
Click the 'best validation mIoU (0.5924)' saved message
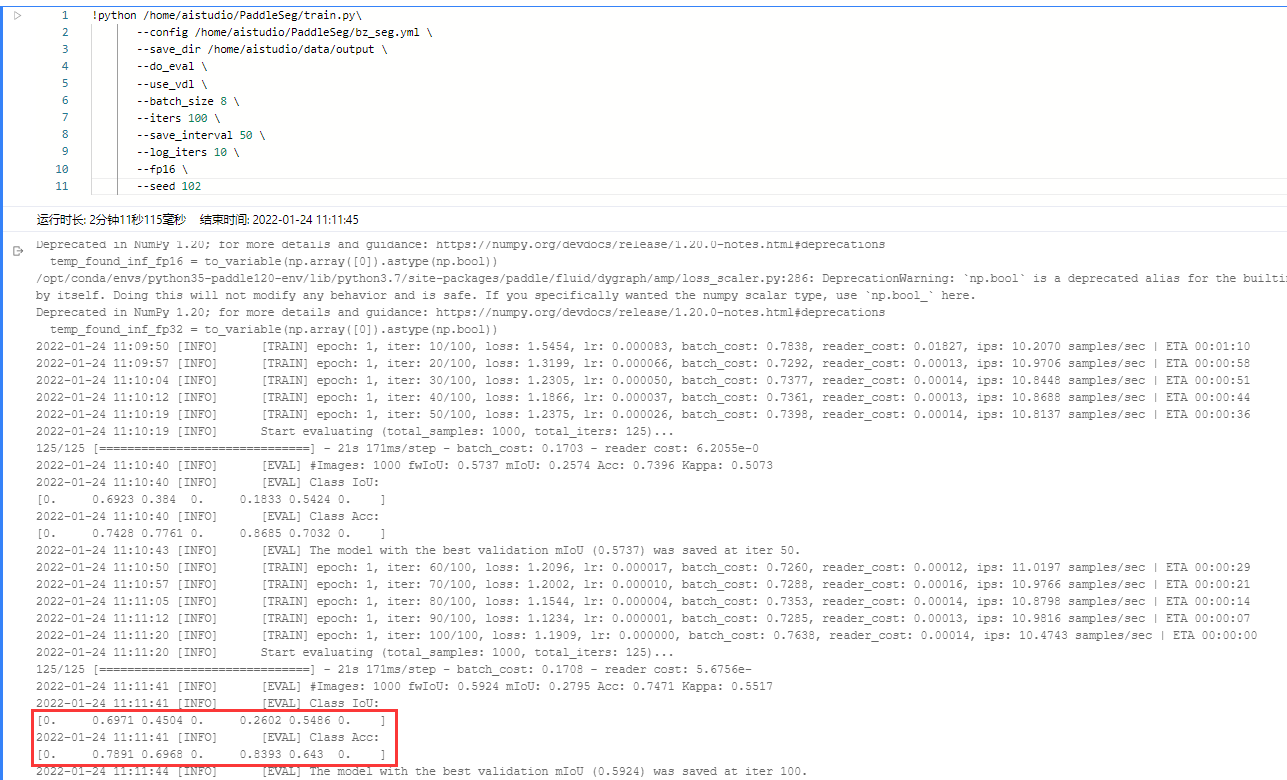click(x=421, y=771)
